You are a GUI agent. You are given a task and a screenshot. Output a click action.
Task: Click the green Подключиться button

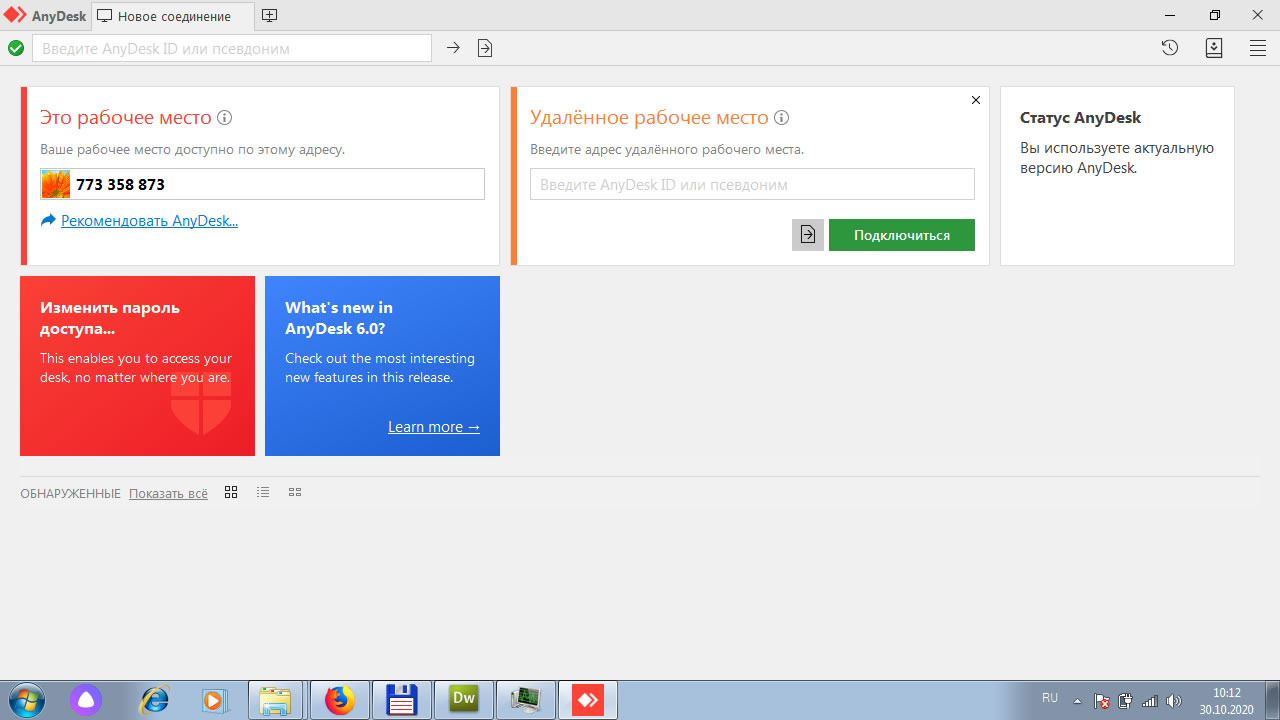pos(902,235)
